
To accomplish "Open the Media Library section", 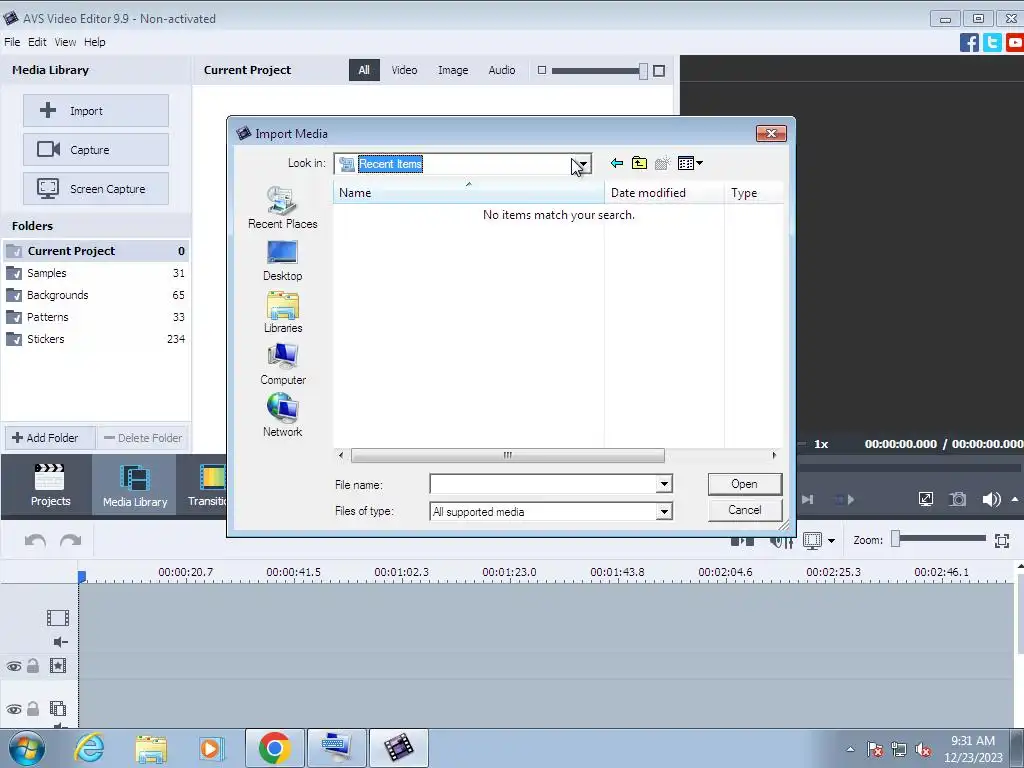I will pyautogui.click(x=135, y=485).
